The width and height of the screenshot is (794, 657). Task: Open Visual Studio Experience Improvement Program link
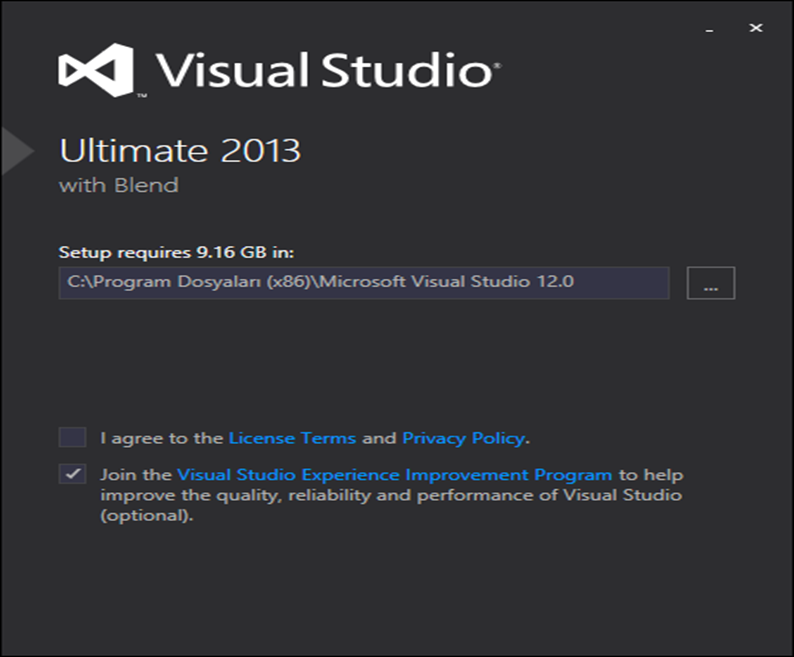pos(394,475)
